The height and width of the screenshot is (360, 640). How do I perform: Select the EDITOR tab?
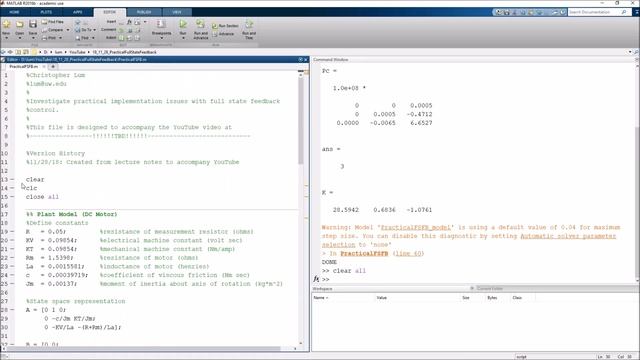109,12
